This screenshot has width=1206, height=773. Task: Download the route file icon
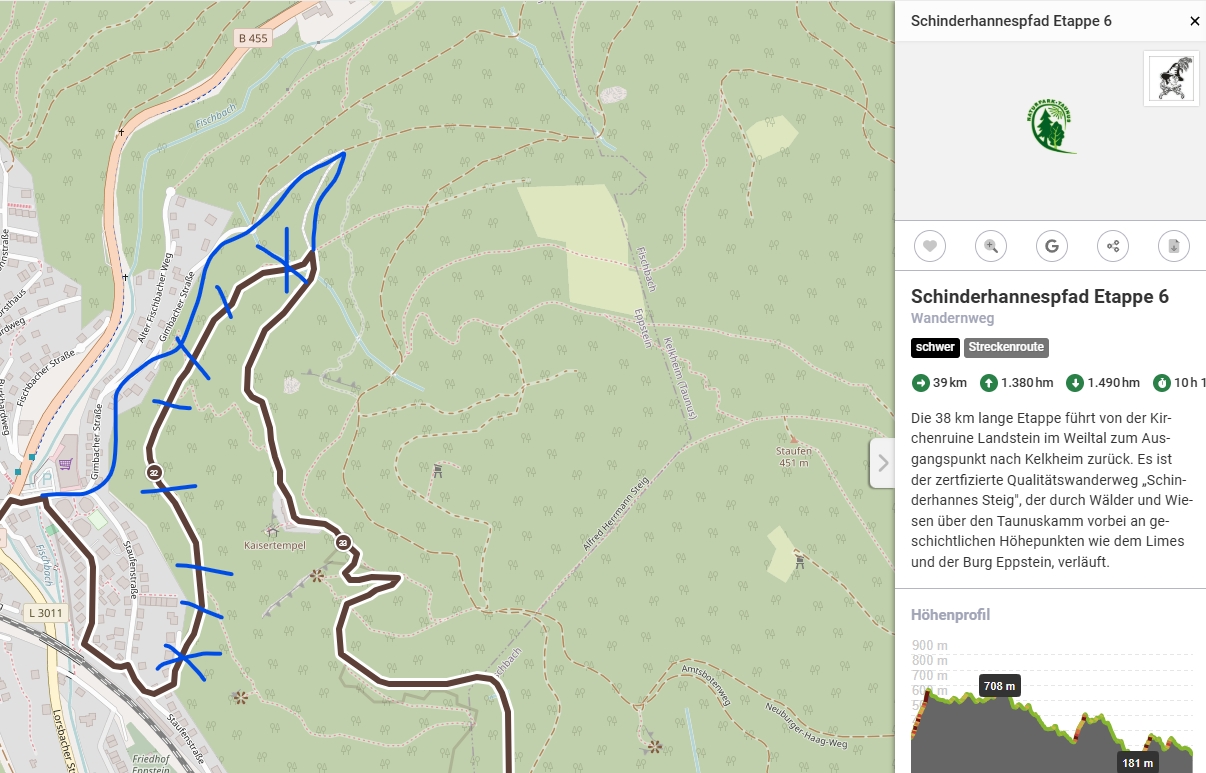point(1174,246)
